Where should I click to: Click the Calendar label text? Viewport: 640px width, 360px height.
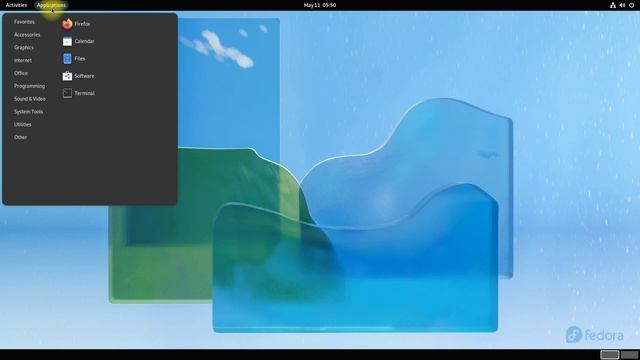84,41
